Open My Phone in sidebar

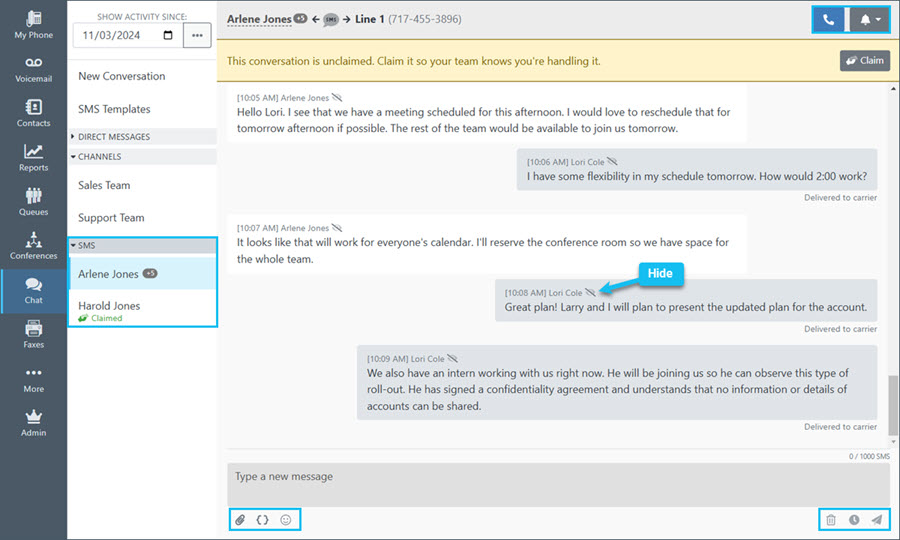click(x=33, y=25)
